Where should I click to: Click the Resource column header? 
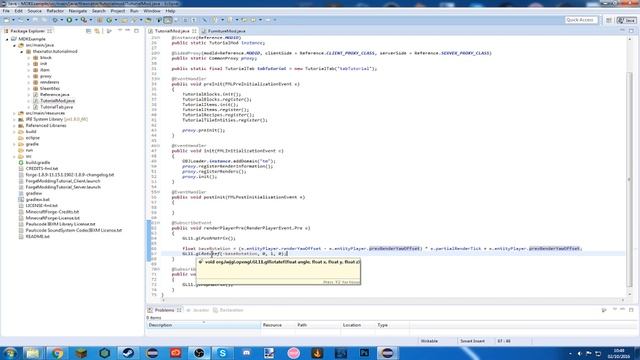[278, 325]
